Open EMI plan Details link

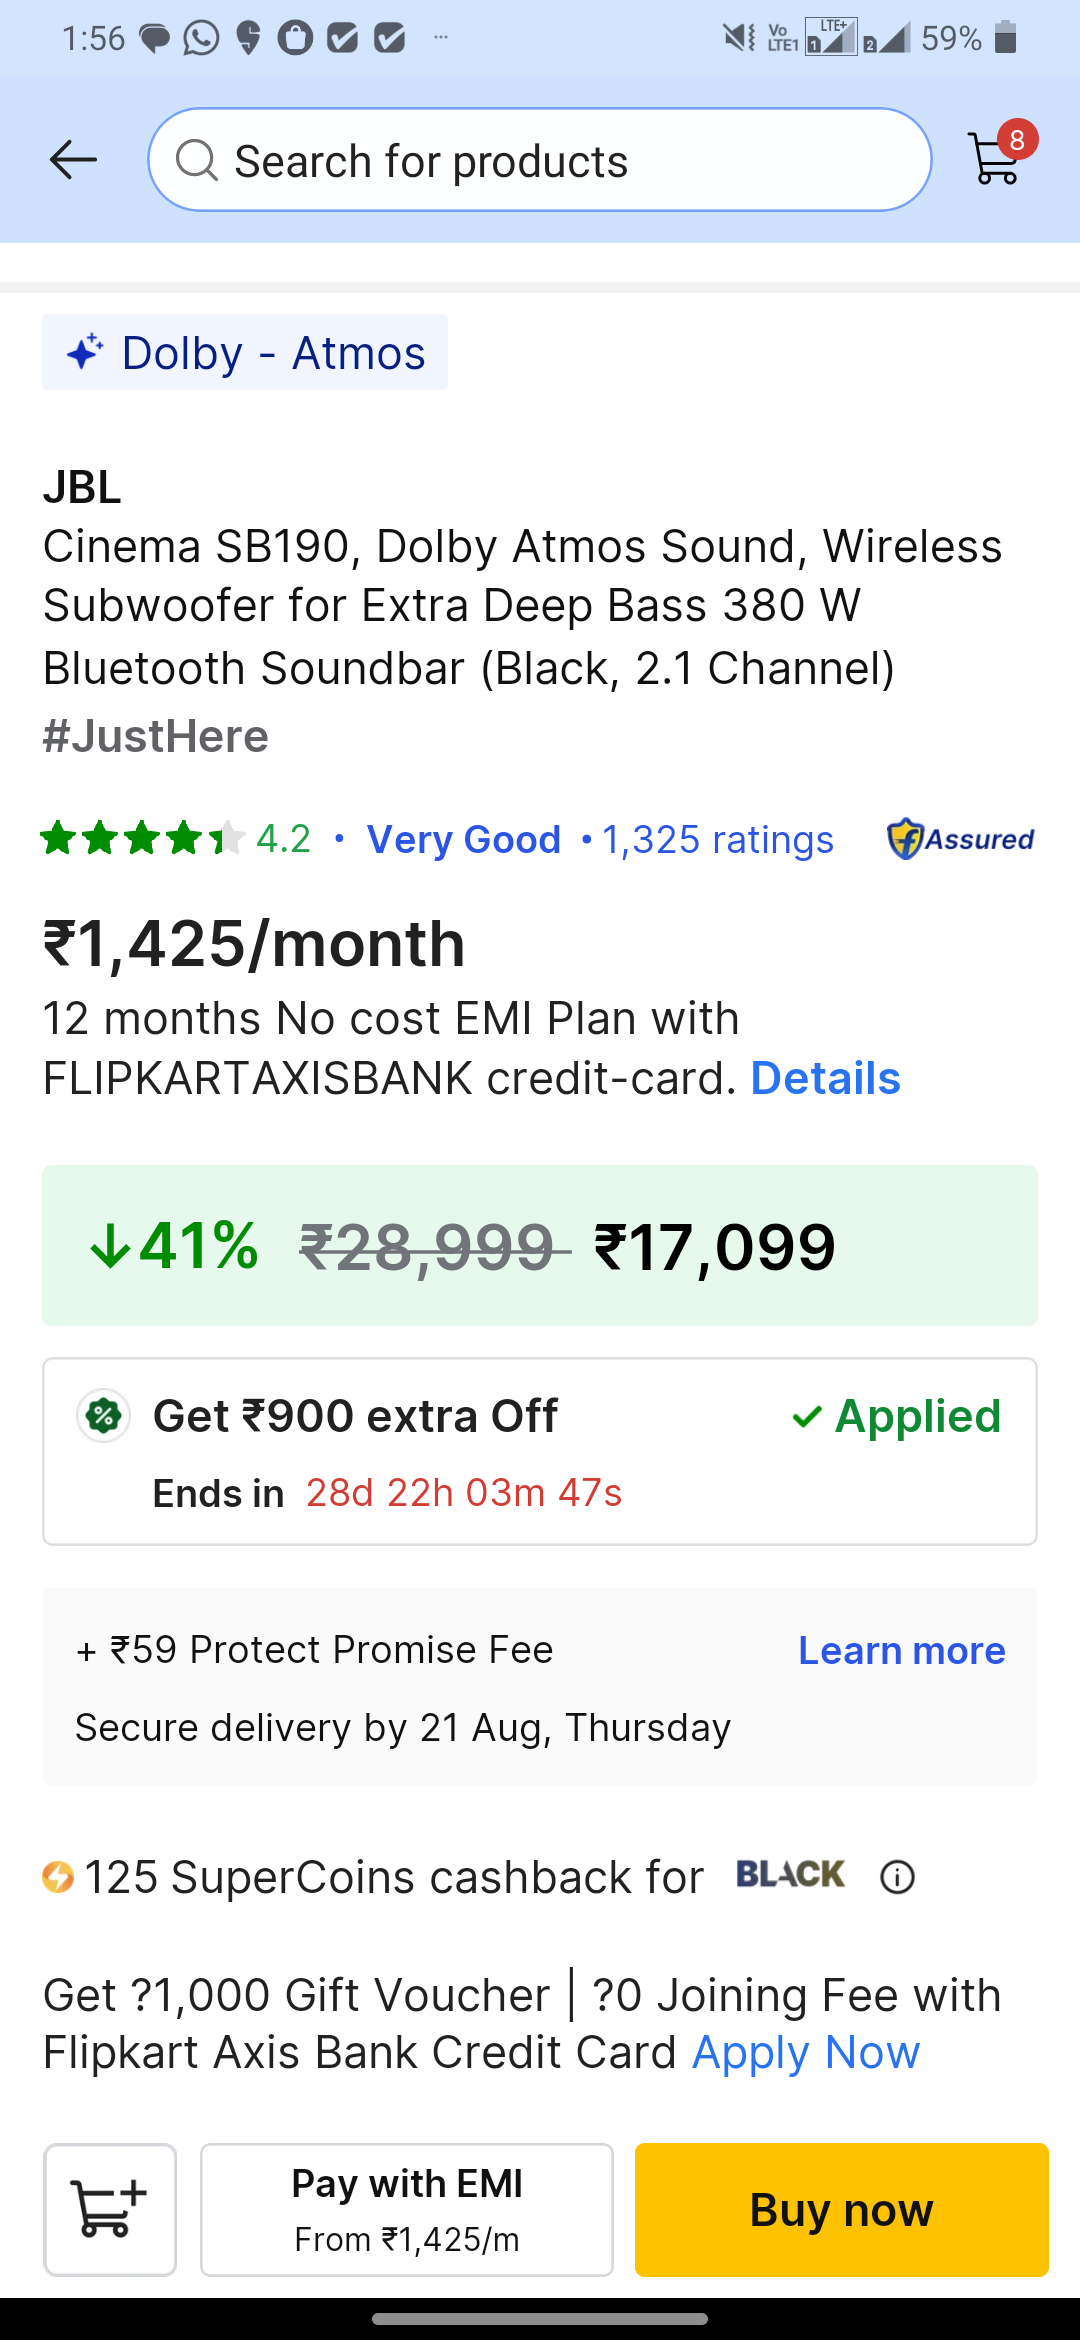pos(826,1078)
